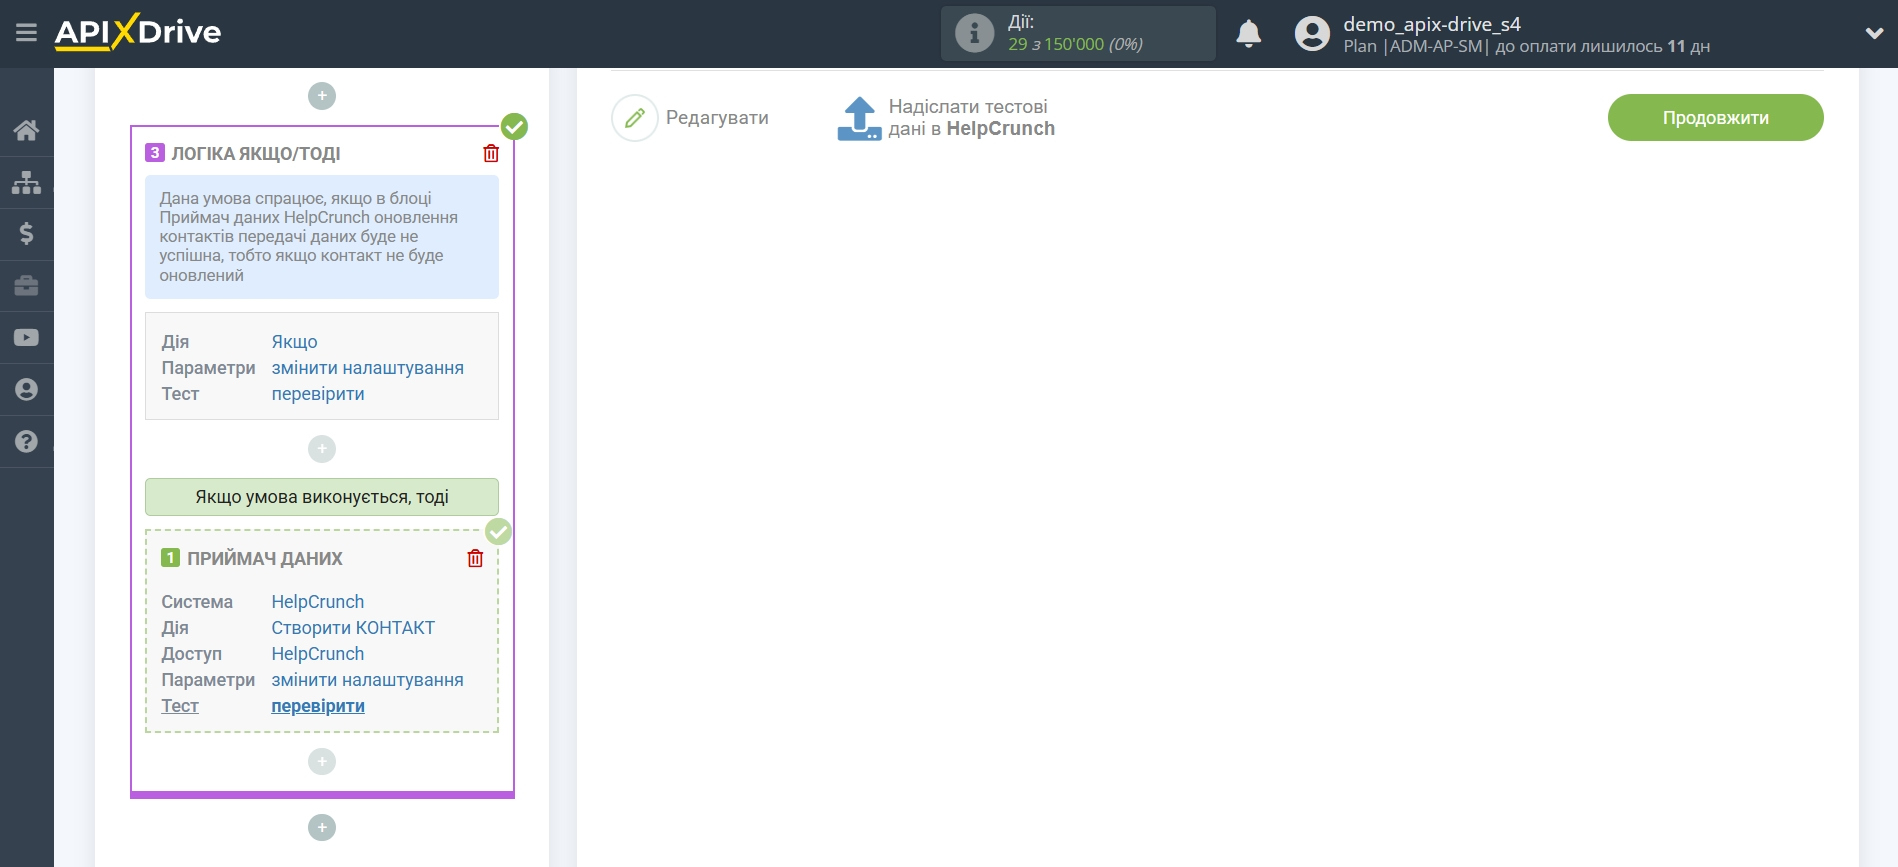
Task: Click green check on Приймач даних block
Action: (x=498, y=532)
